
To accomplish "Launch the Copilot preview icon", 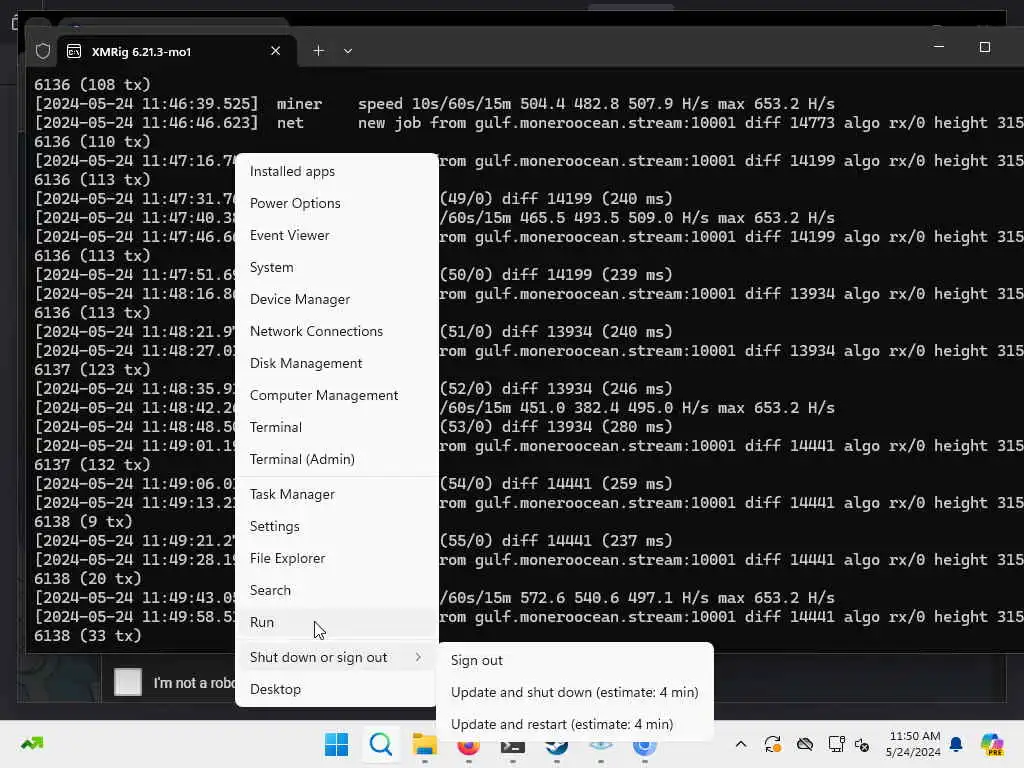I will click(993, 744).
